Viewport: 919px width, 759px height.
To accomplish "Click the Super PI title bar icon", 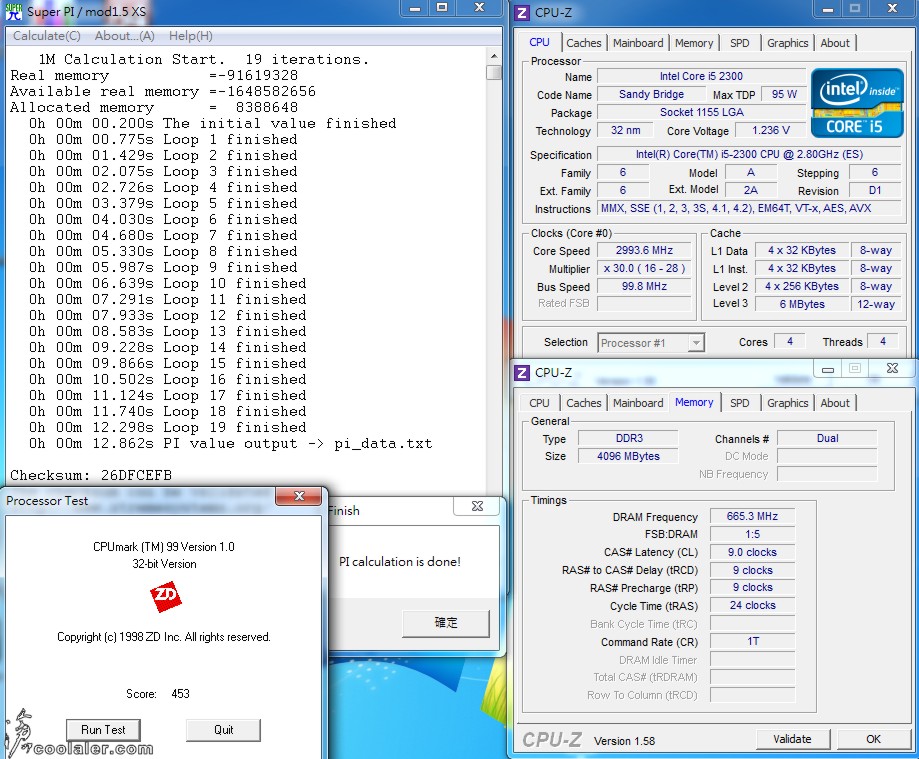I will [x=13, y=11].
